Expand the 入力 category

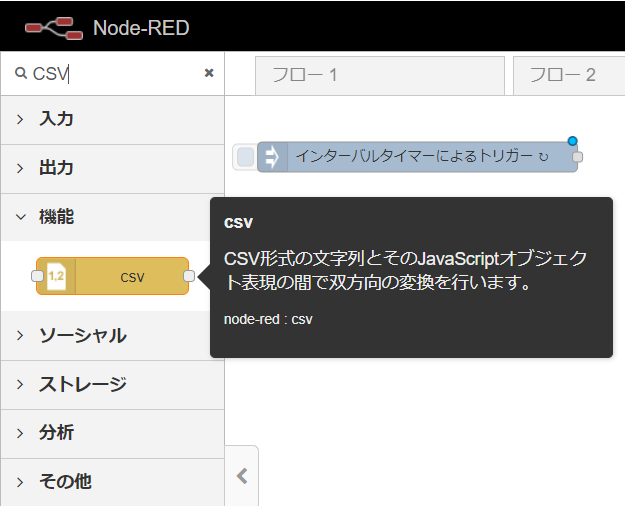click(112, 119)
